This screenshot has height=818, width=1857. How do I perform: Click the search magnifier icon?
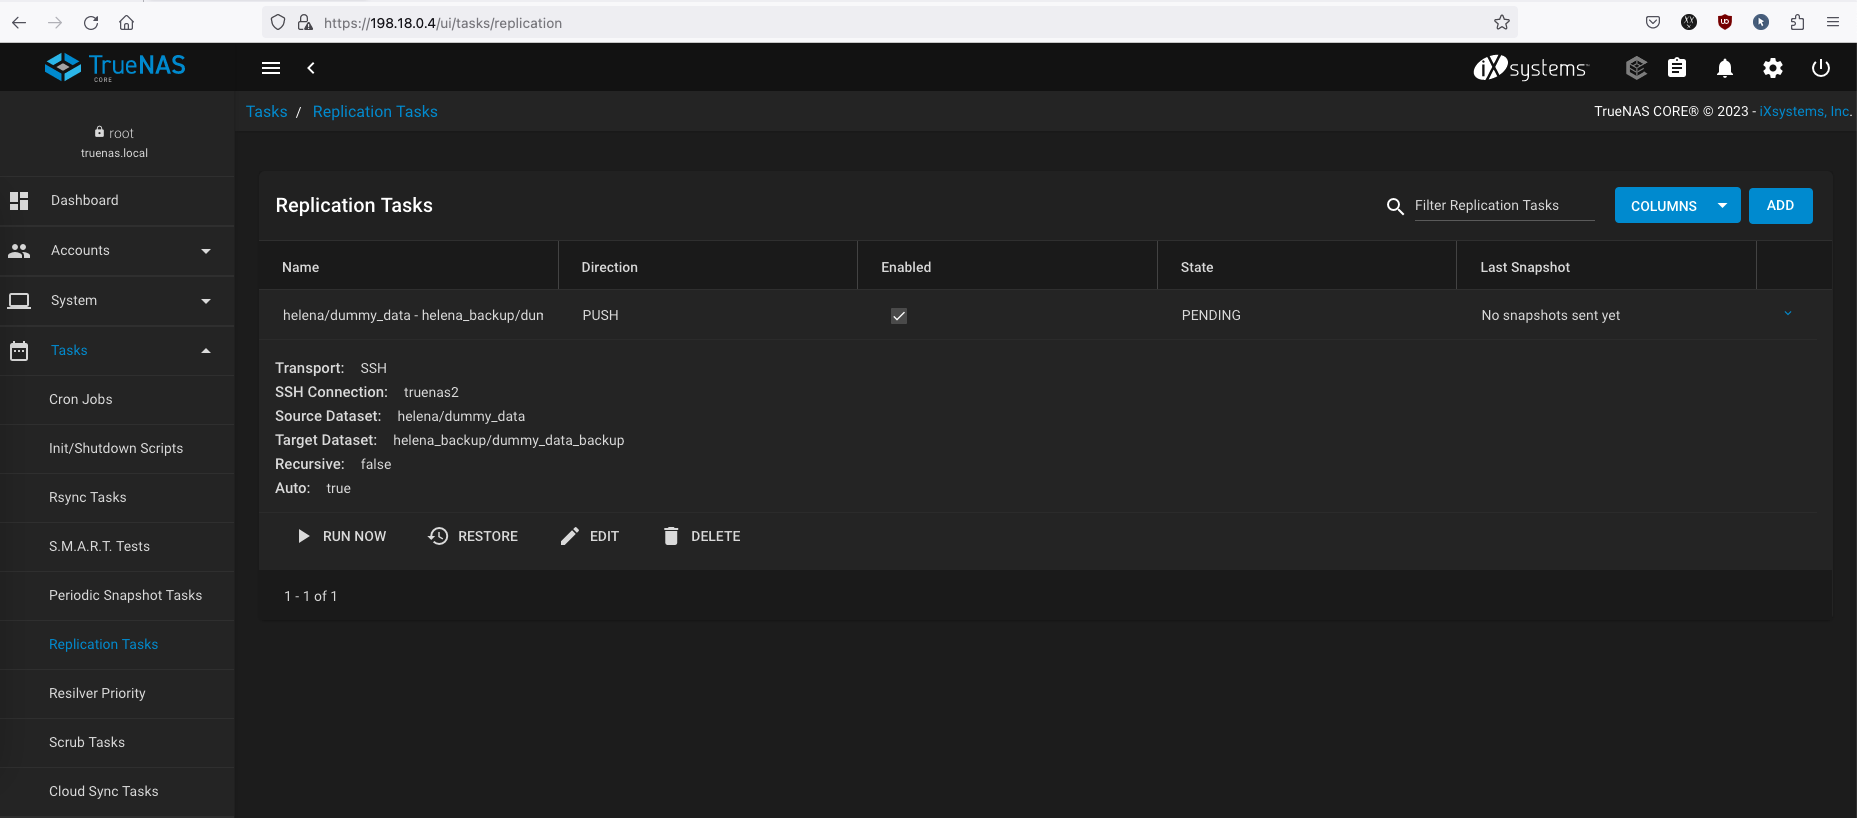[1395, 206]
